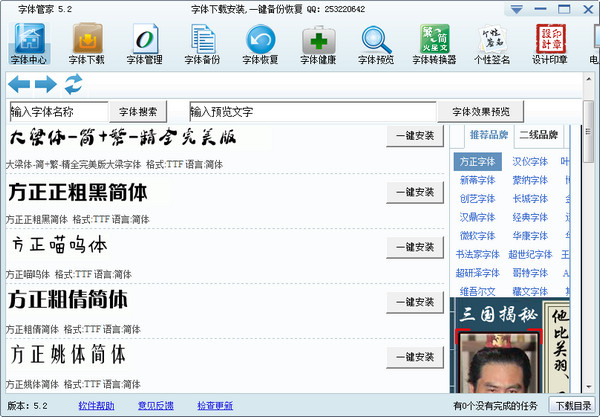Image resolution: width=600 pixels, height=417 pixels.
Task: Open the 设计印章 seal designer
Action: coord(550,43)
